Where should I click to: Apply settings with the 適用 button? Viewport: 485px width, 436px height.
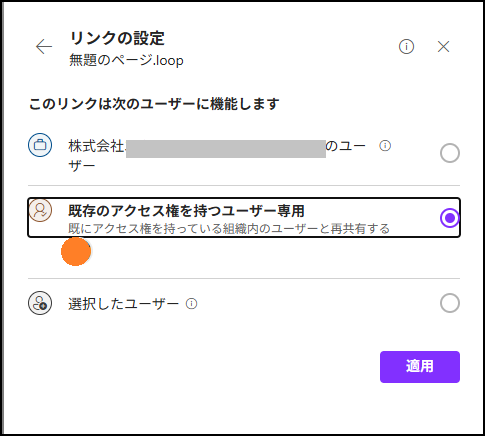pyautogui.click(x=420, y=367)
